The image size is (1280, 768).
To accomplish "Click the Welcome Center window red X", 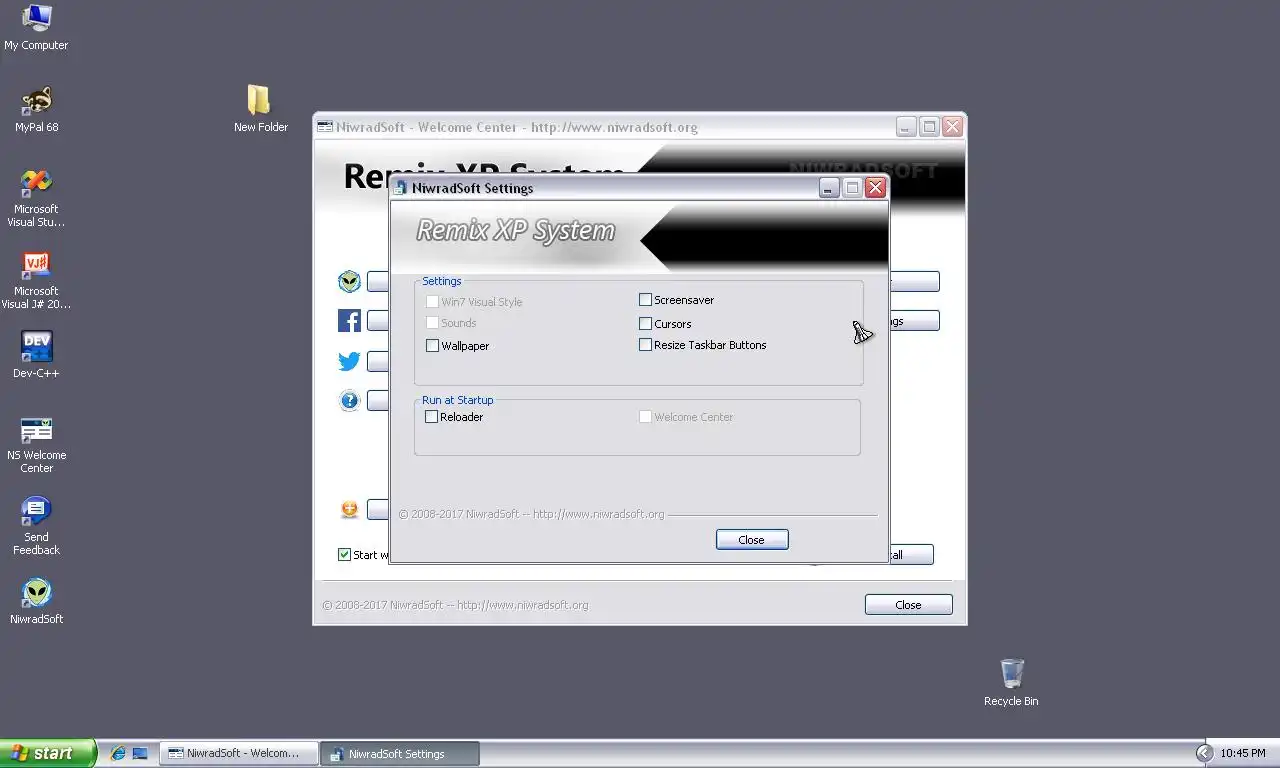I will pyautogui.click(x=952, y=127).
